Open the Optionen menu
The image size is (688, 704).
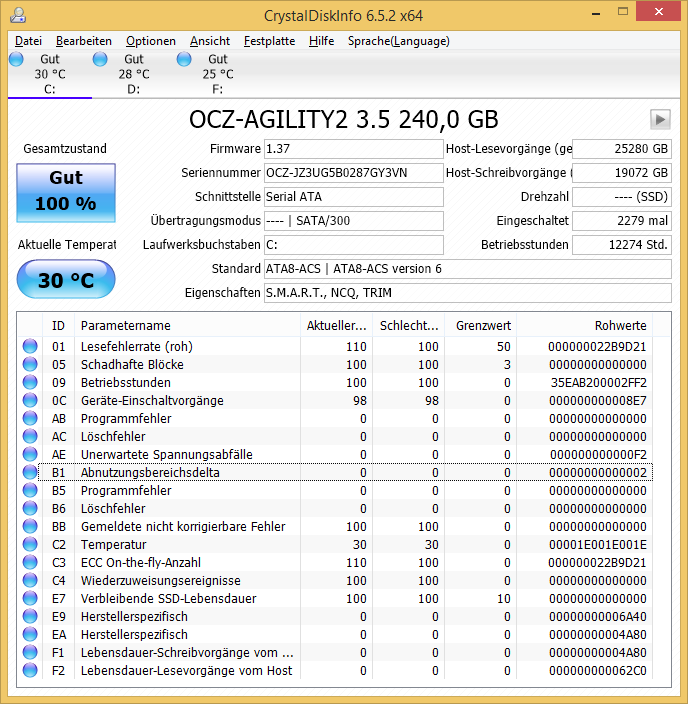click(x=150, y=41)
